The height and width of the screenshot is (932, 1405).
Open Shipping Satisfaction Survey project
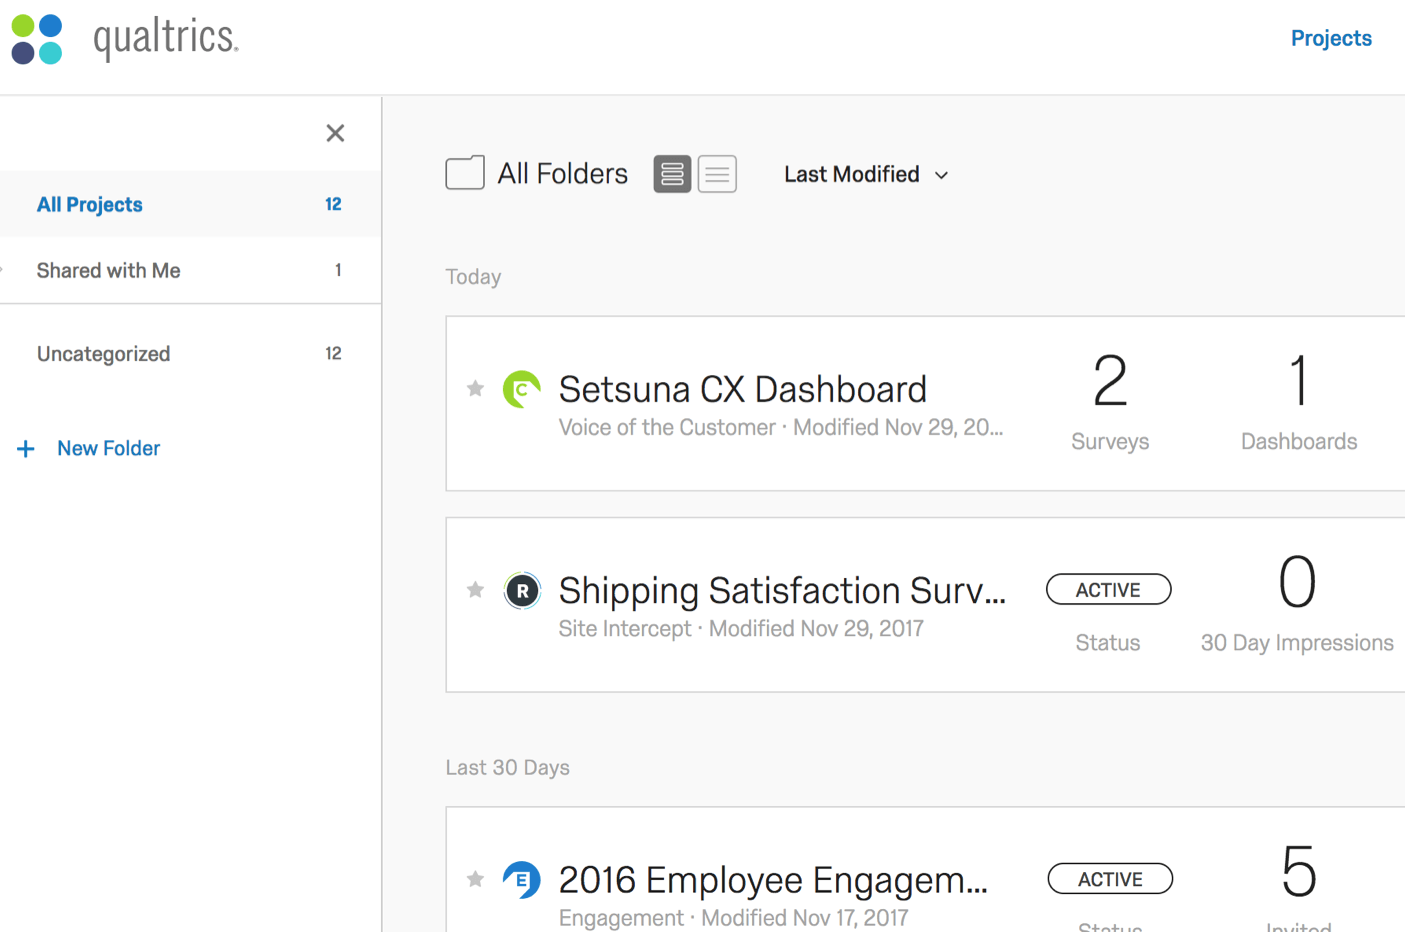coord(782,590)
